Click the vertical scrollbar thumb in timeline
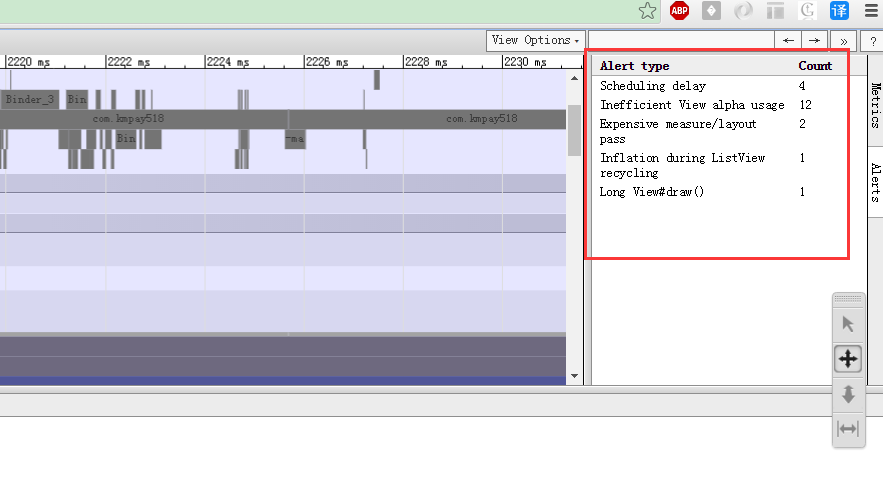Image resolution: width=883 pixels, height=490 pixels. click(x=574, y=131)
